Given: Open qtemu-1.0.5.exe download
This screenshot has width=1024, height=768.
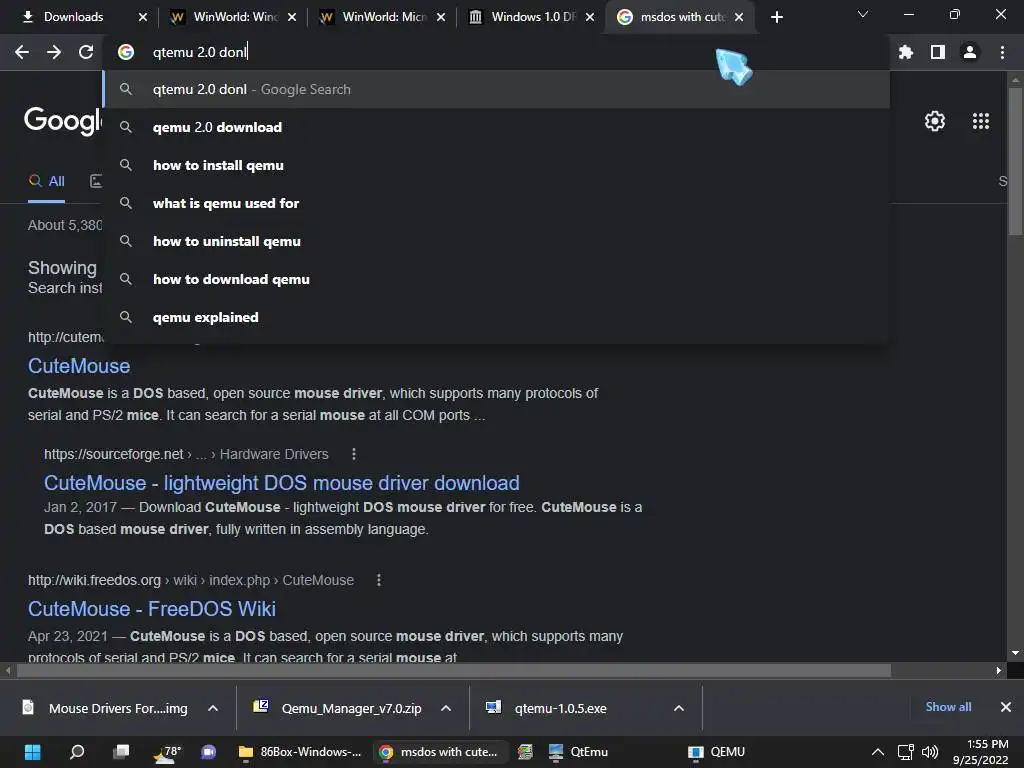Looking at the screenshot, I should (547, 708).
